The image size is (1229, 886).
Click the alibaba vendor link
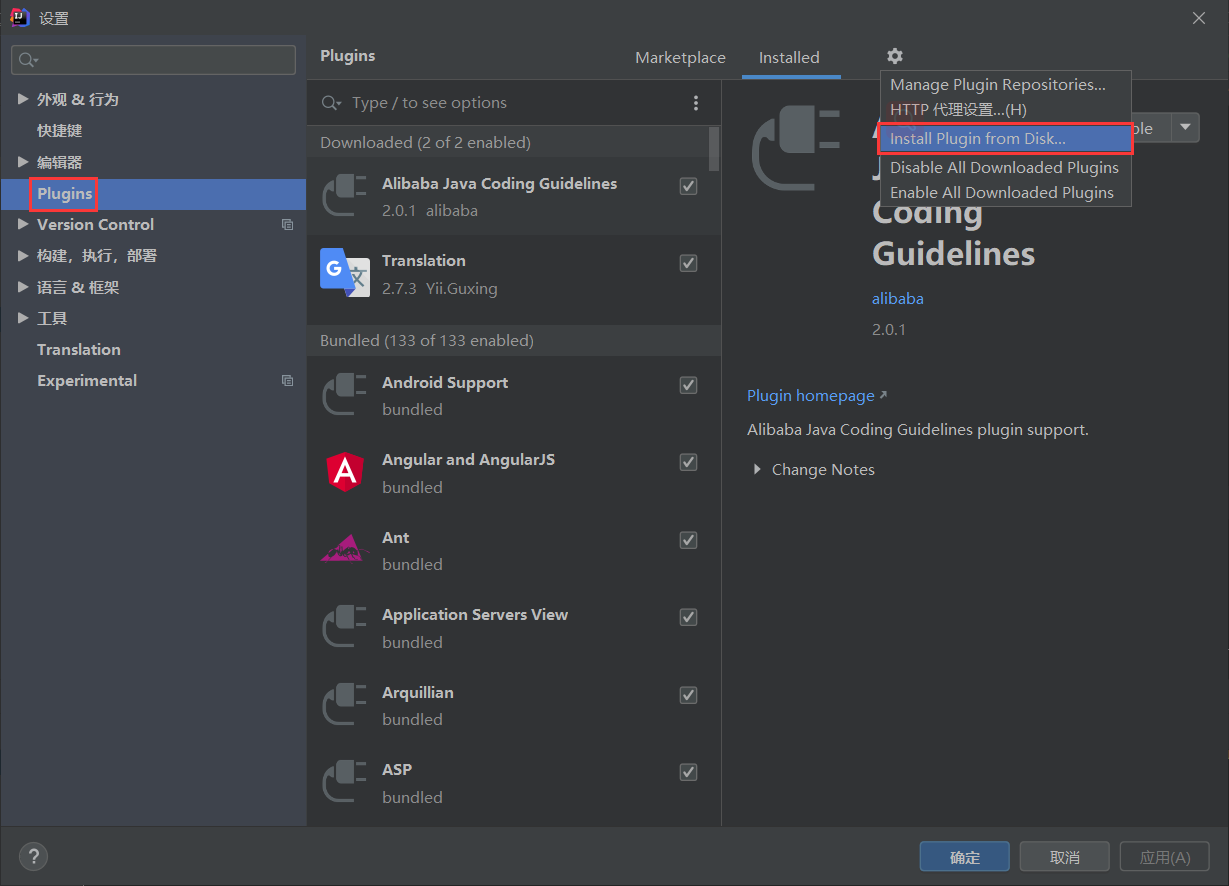pos(898,298)
